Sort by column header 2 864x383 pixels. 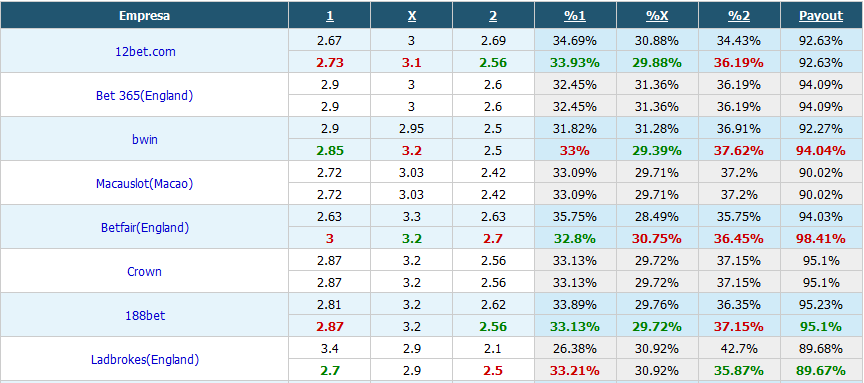[493, 16]
